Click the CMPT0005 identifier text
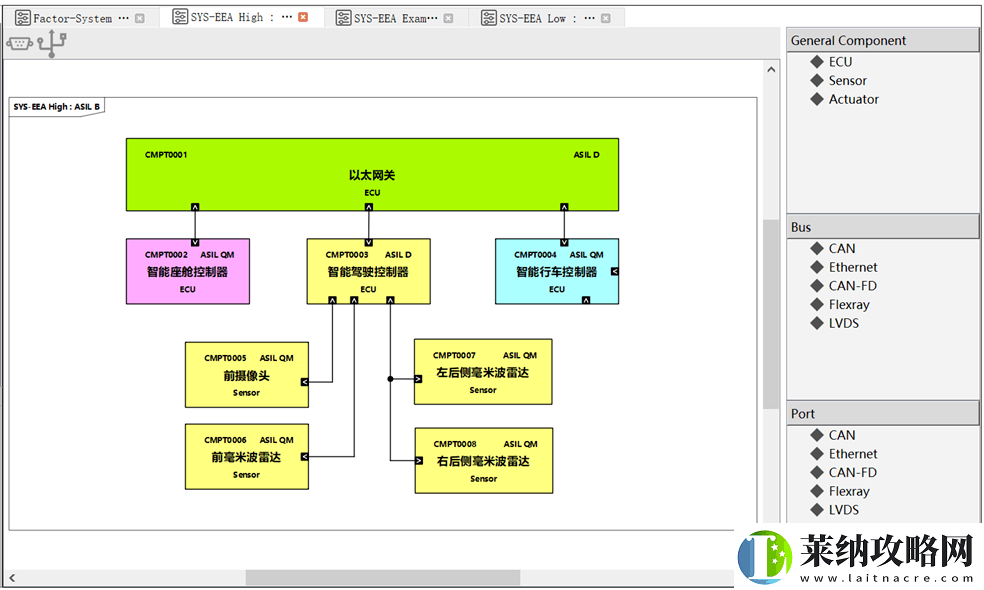This screenshot has width=984, height=590. [x=225, y=358]
